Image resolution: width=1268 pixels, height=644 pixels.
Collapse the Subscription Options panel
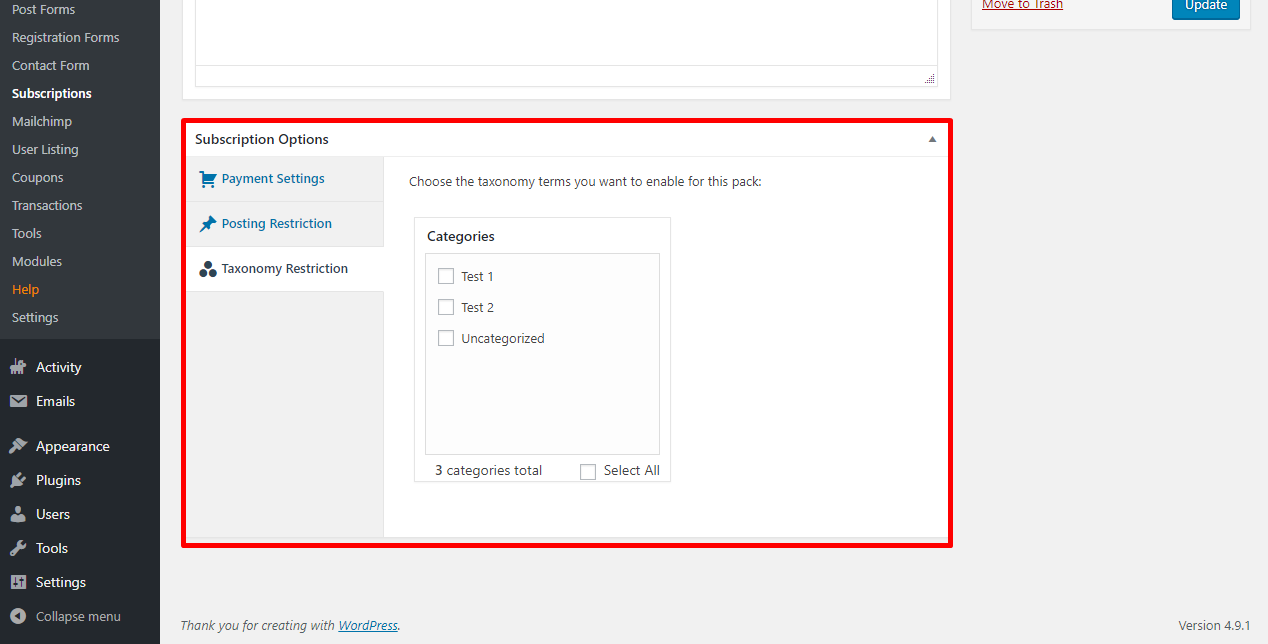932,139
